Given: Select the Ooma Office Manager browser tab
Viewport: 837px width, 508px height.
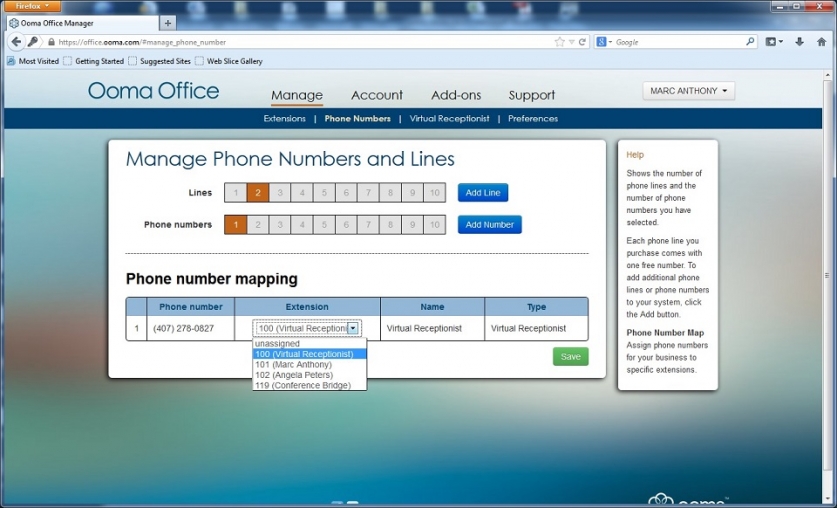Looking at the screenshot, I should [83, 23].
